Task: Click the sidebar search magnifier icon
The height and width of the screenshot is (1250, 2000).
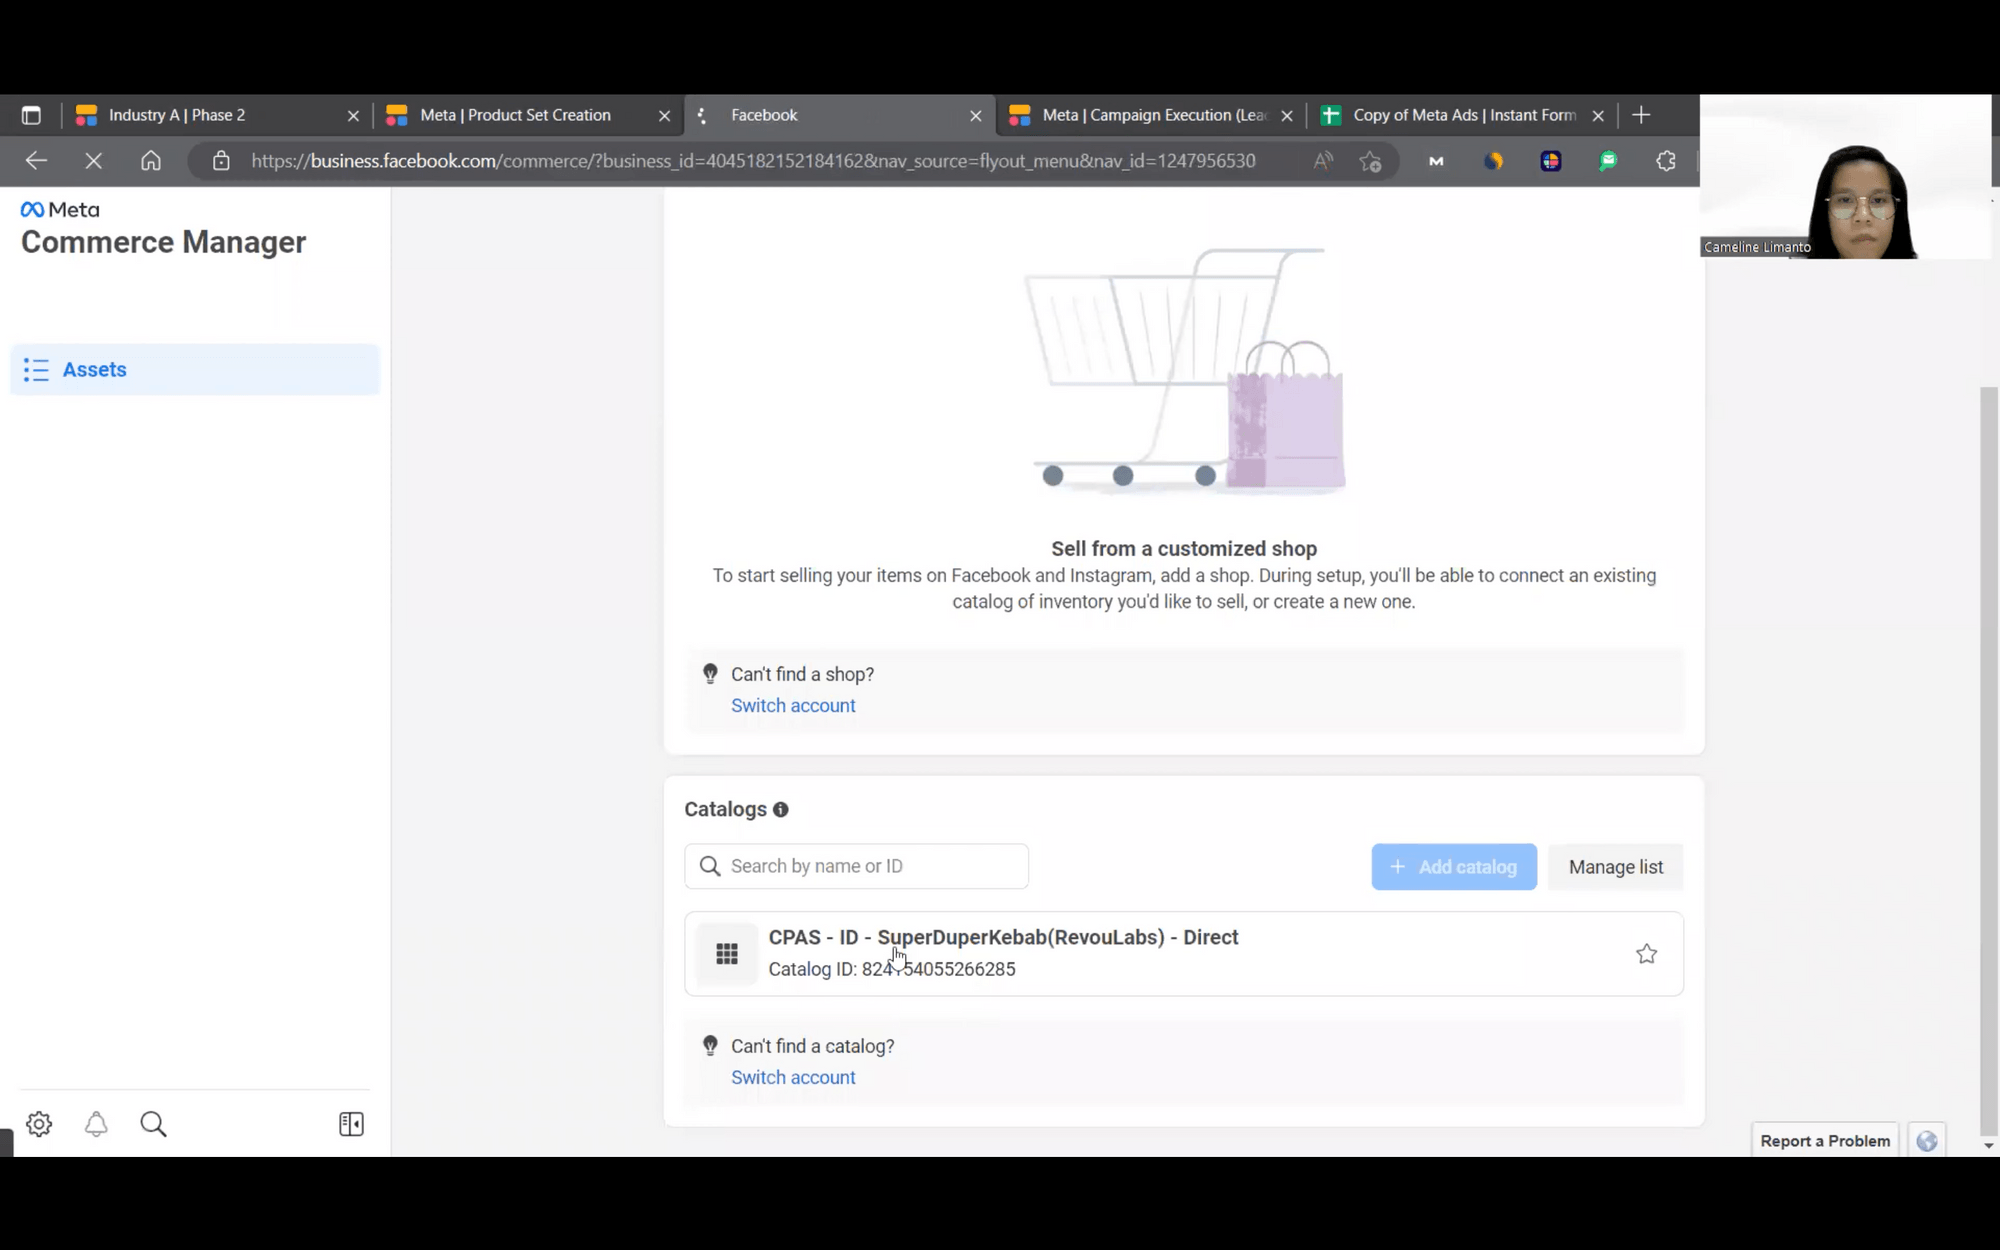Action: tap(153, 1124)
